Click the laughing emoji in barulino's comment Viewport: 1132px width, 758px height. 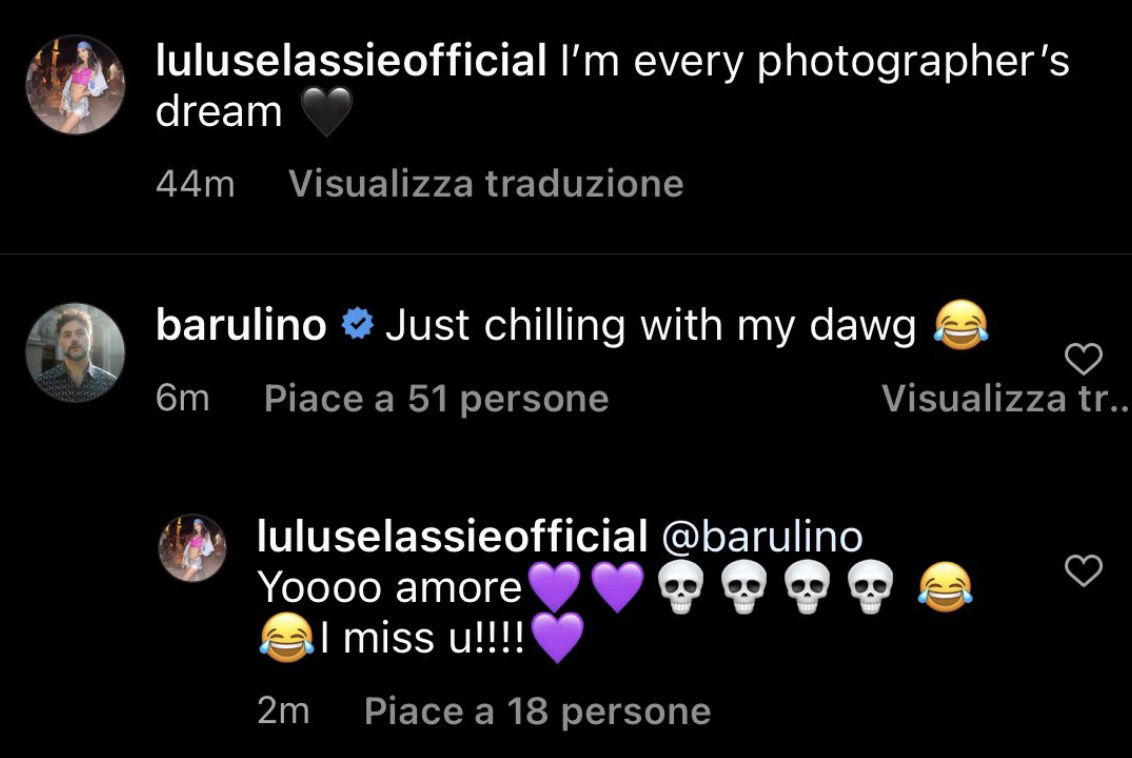[x=961, y=326]
